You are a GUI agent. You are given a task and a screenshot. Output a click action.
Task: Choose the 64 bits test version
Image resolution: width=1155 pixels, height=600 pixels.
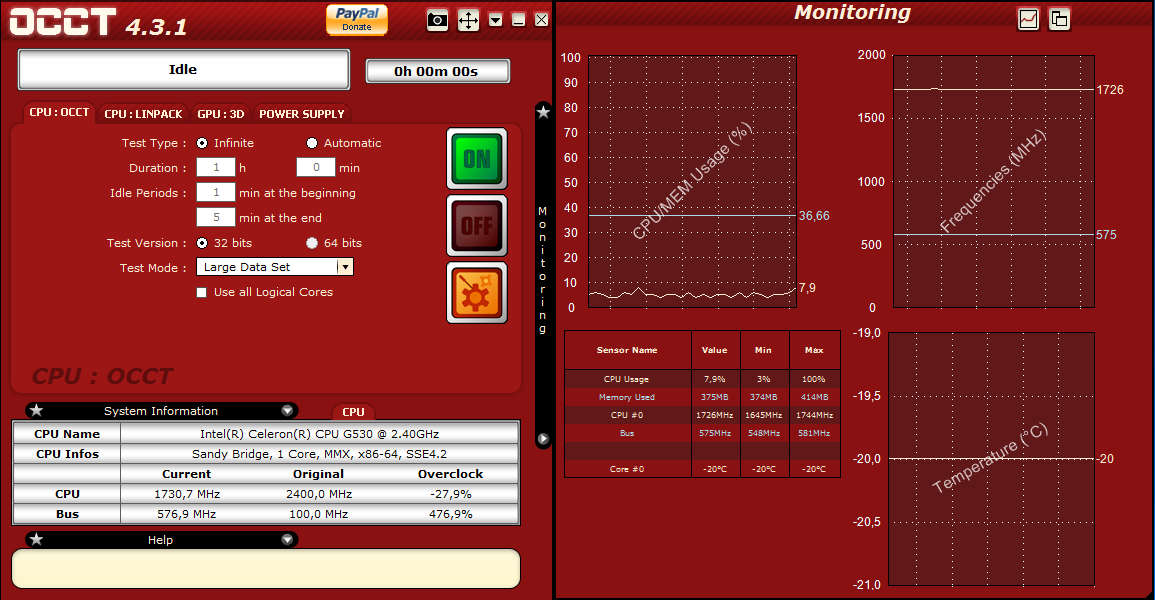tap(312, 243)
